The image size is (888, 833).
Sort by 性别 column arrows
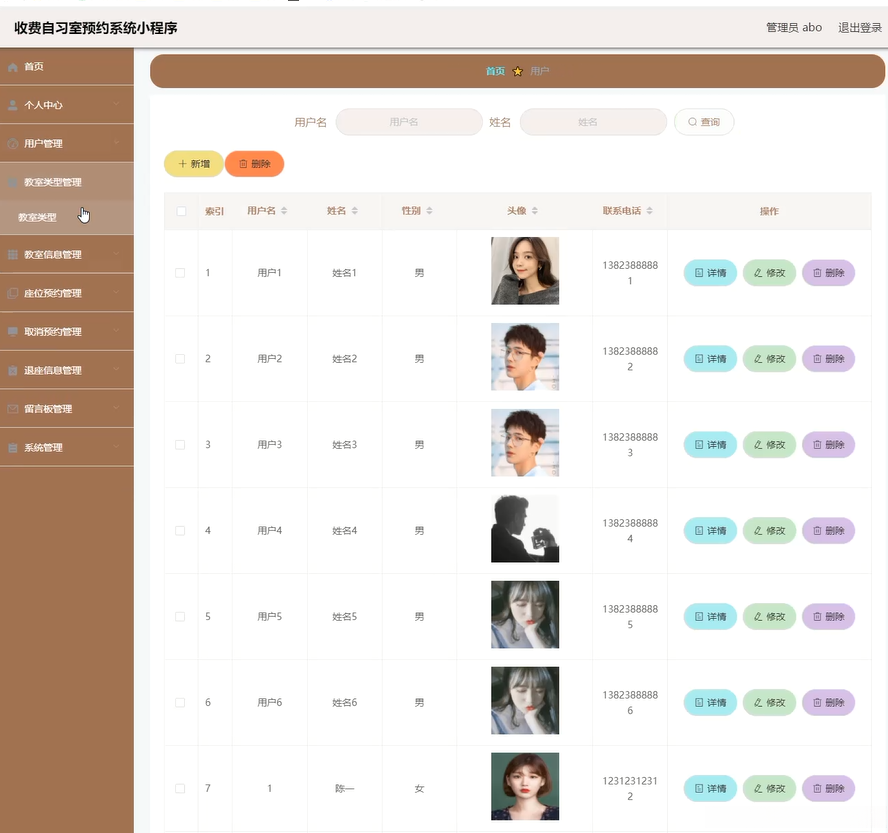(x=429, y=211)
